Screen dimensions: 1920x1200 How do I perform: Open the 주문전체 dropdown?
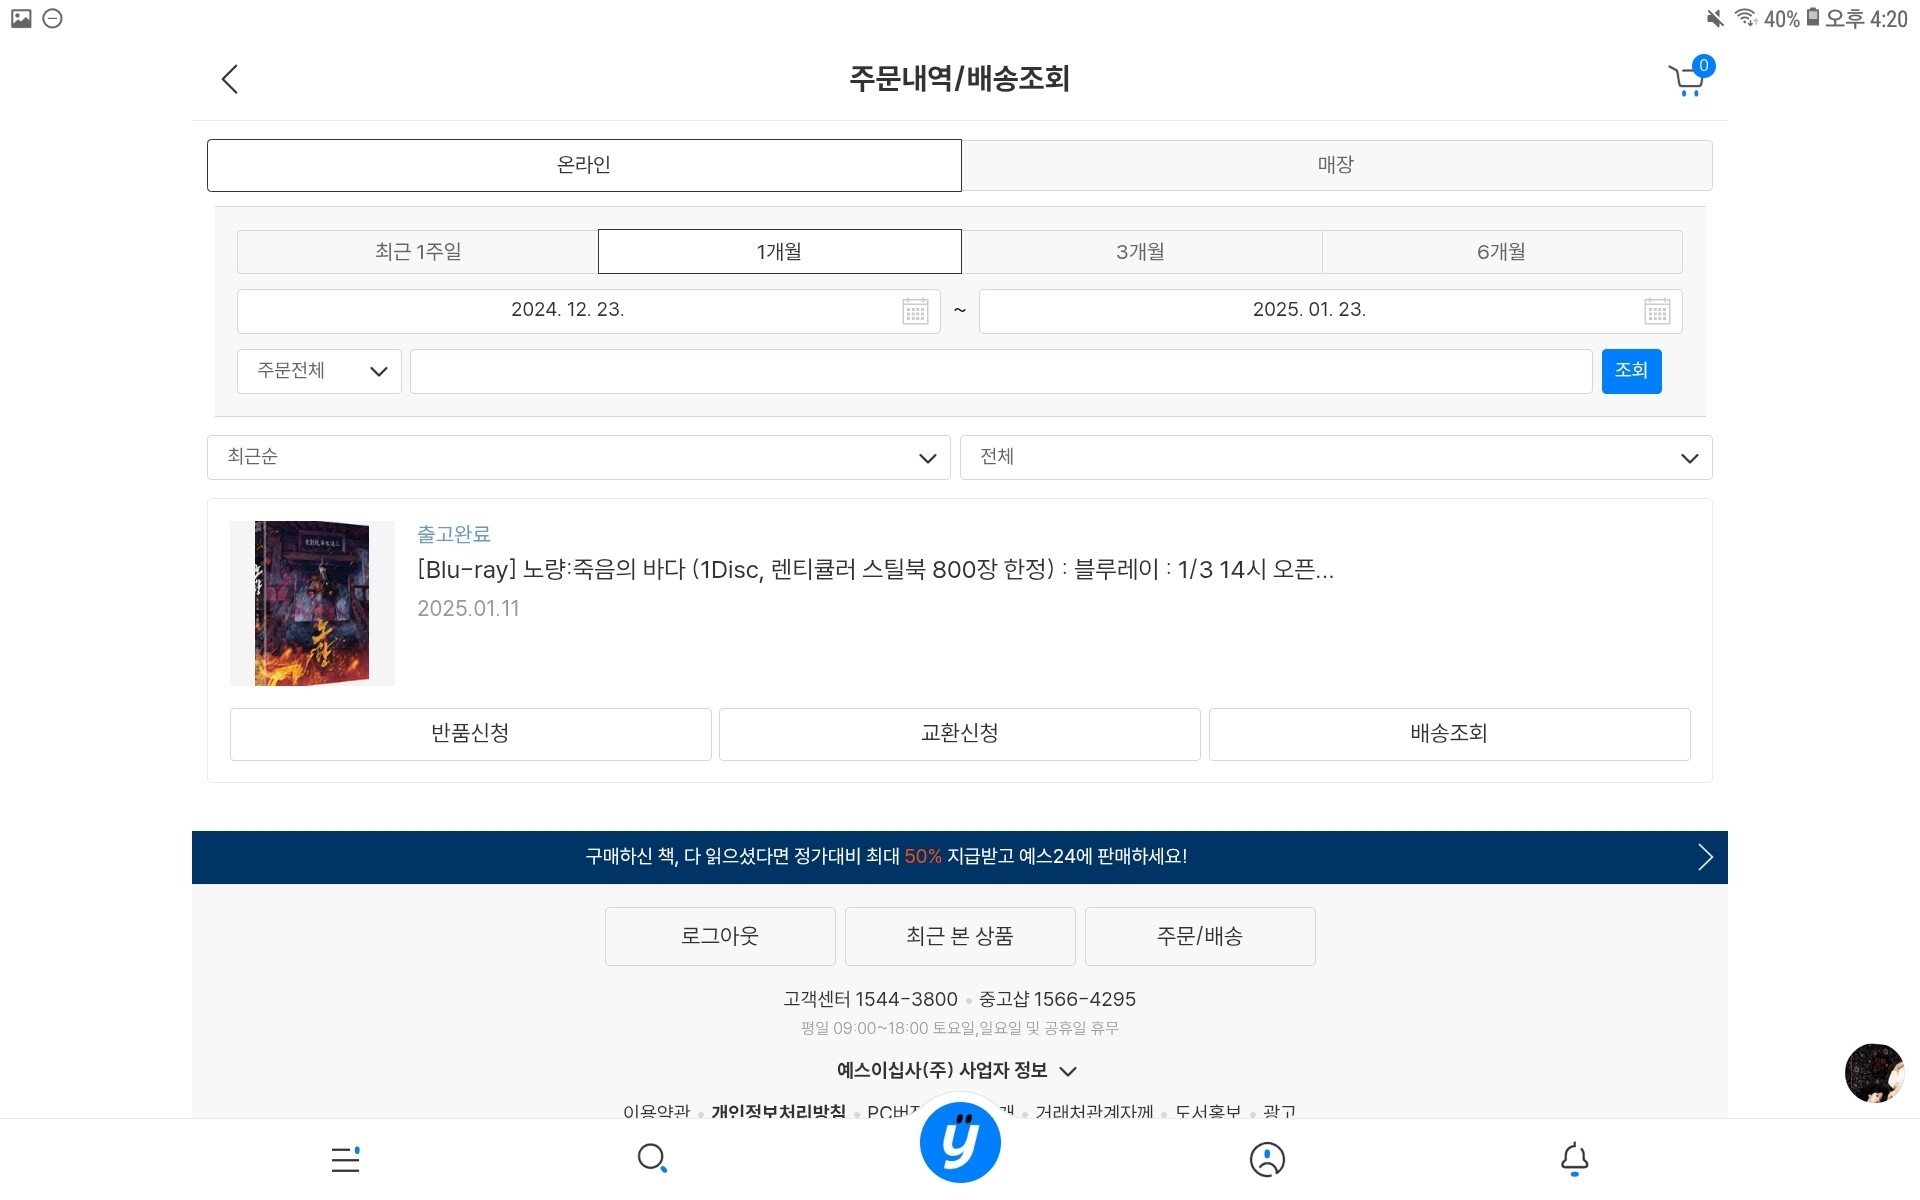click(x=319, y=371)
